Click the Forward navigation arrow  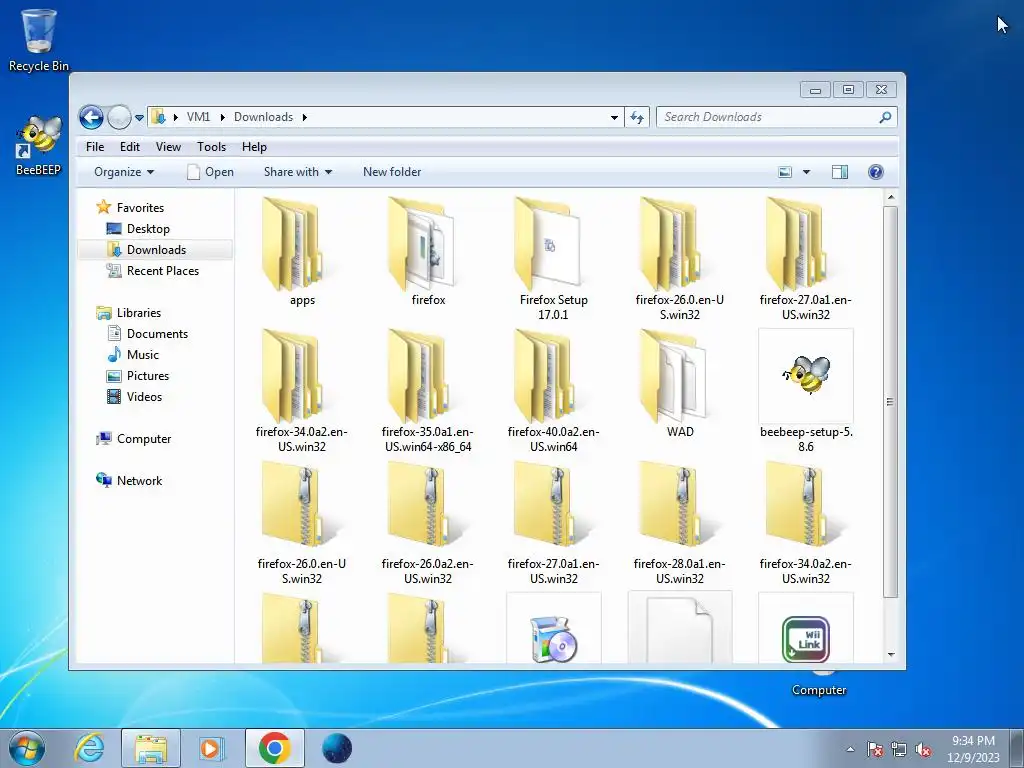(120, 118)
